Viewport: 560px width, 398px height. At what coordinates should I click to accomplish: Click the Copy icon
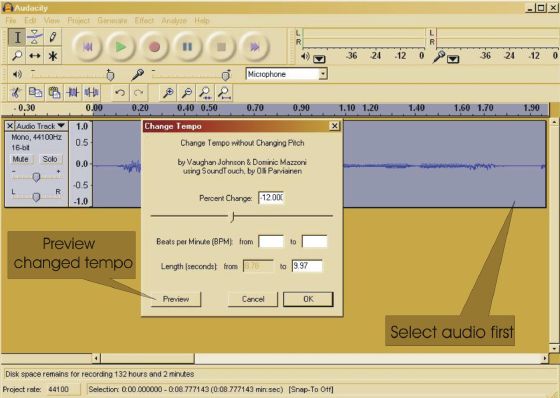[x=35, y=93]
